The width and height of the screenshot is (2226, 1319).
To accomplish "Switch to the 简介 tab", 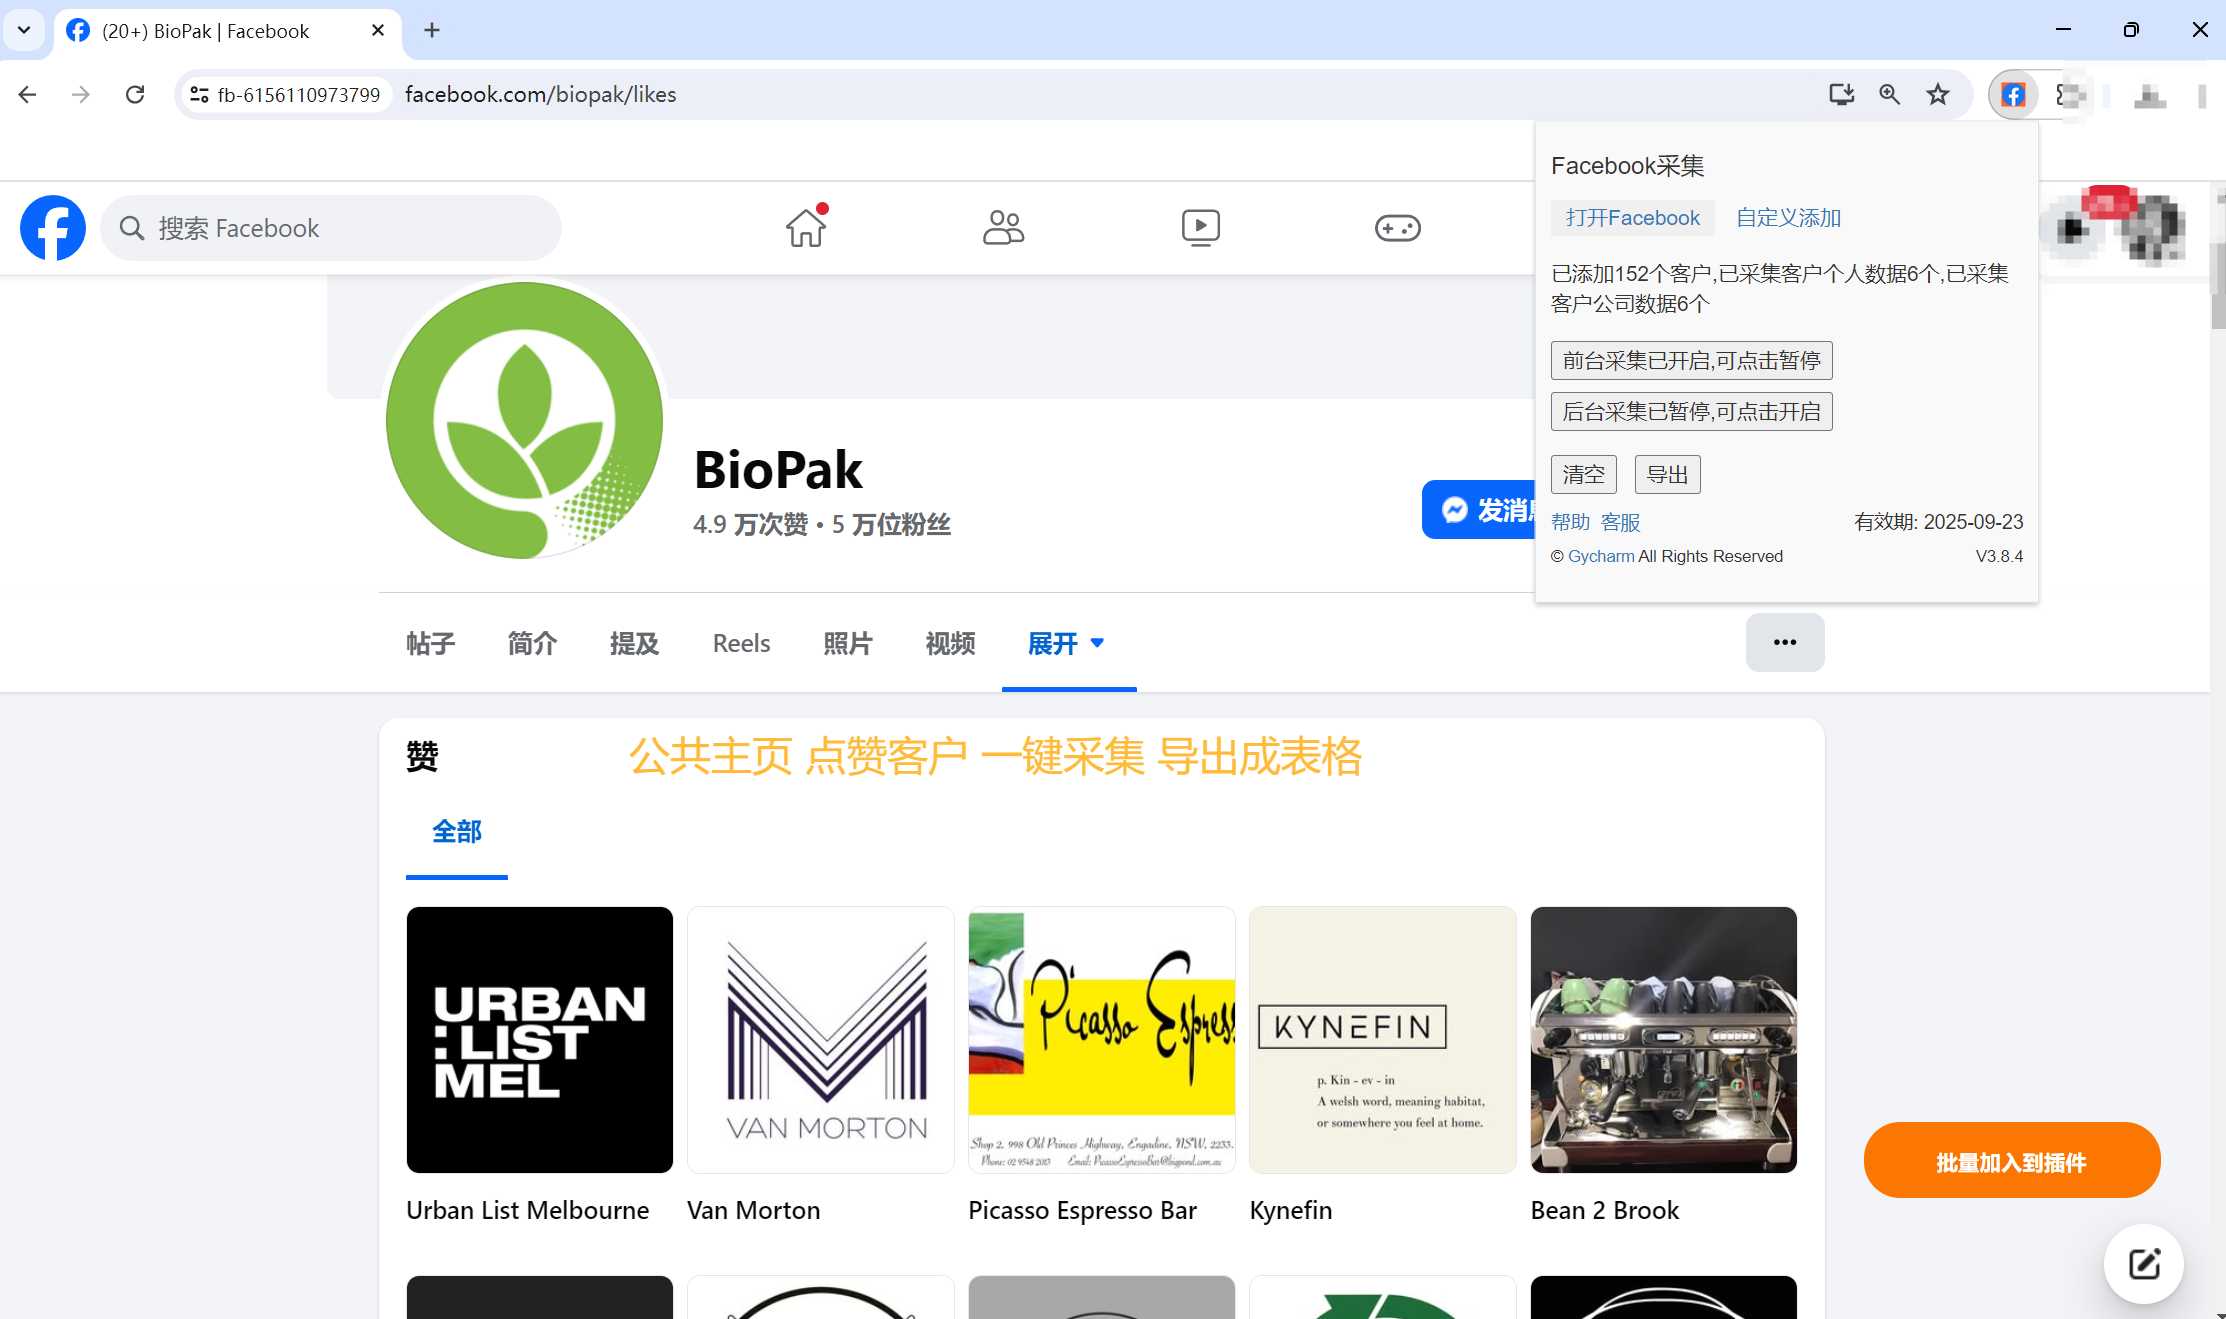I will click(x=532, y=644).
